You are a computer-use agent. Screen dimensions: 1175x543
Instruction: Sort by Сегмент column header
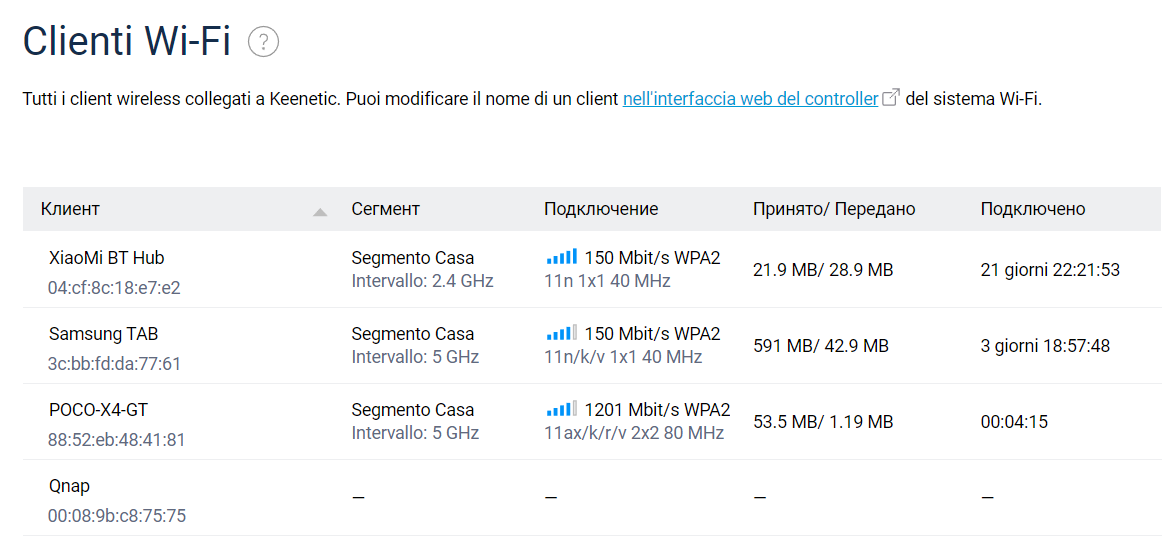(x=385, y=209)
